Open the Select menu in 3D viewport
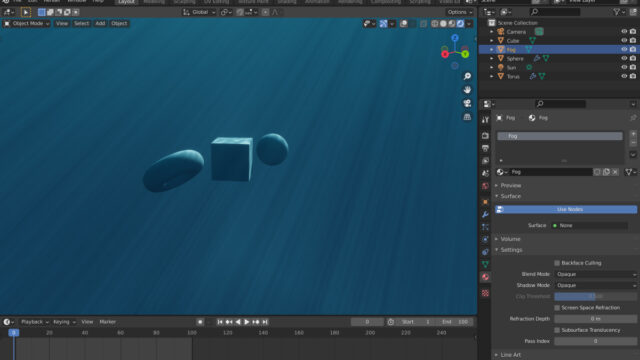640x360 pixels. (x=81, y=24)
